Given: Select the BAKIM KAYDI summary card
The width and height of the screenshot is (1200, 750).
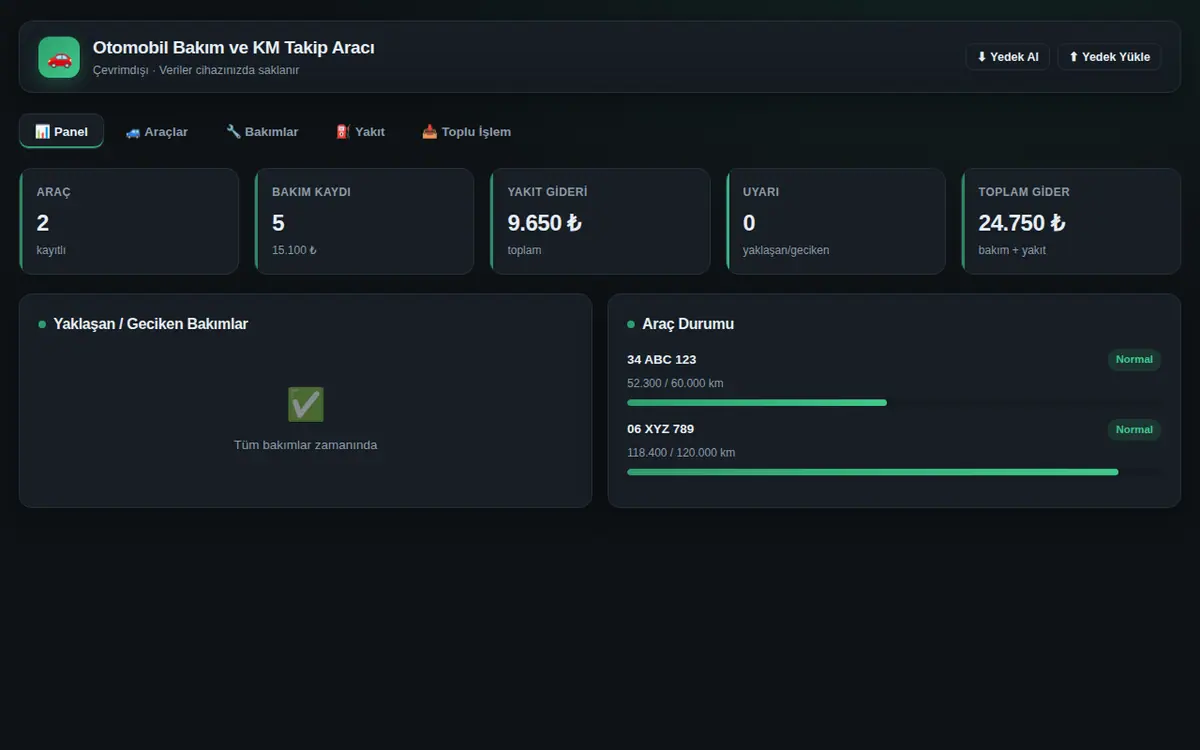Looking at the screenshot, I should [364, 221].
